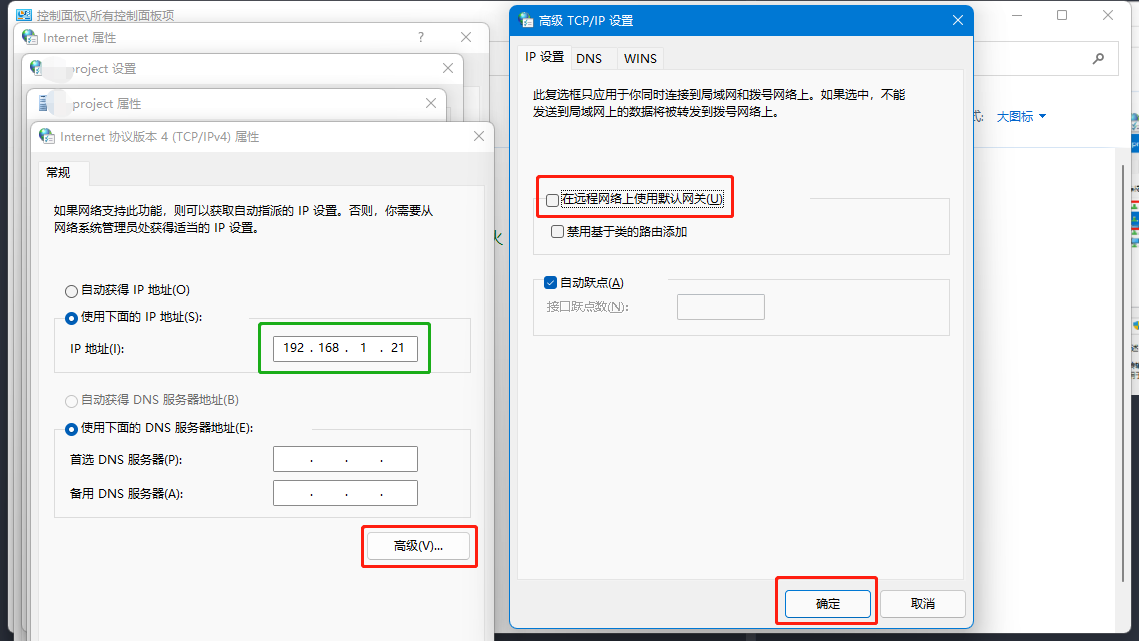Image resolution: width=1139 pixels, height=641 pixels.
Task: Close the 高级 TCP/IP 设置 dialog
Action: click(x=957, y=20)
